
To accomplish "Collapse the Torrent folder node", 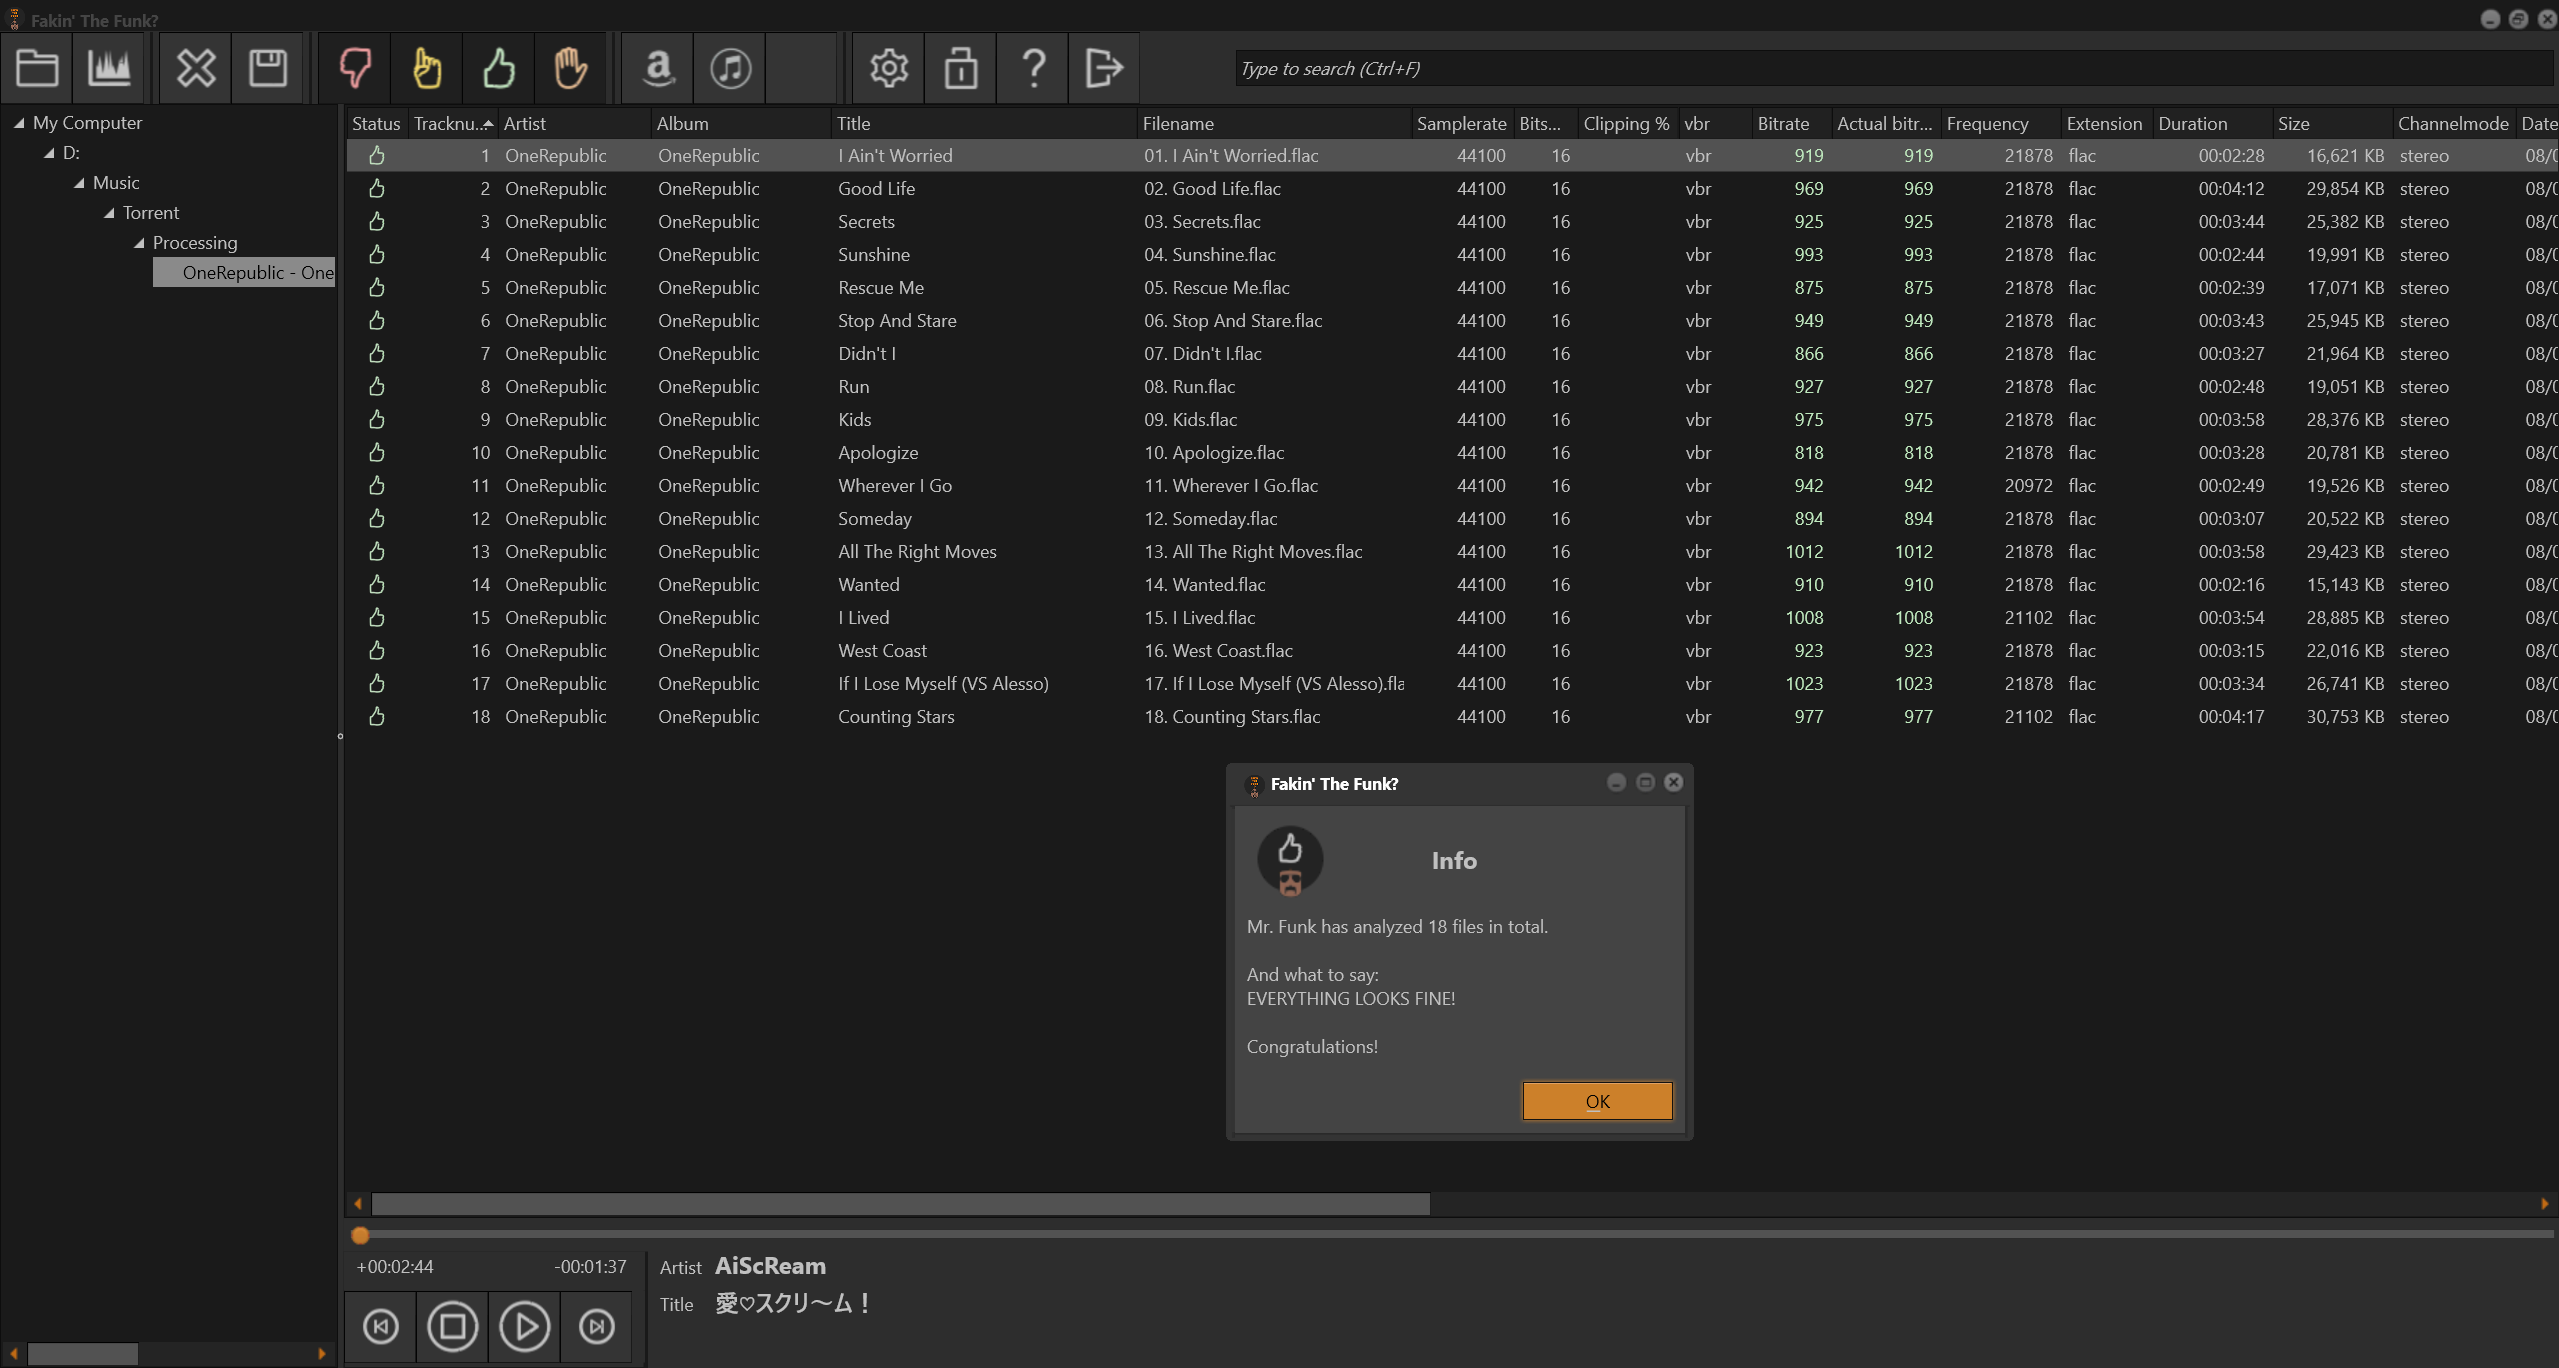I will [x=109, y=213].
